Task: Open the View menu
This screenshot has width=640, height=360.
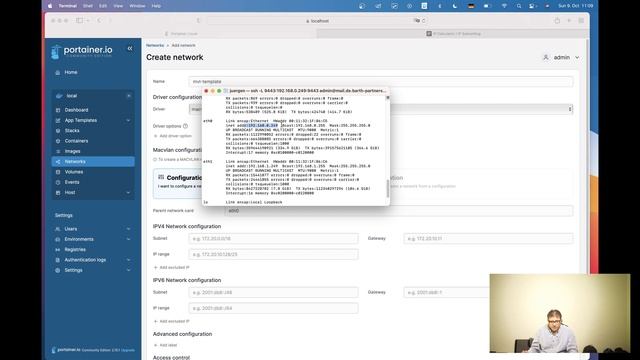Action: point(118,6)
